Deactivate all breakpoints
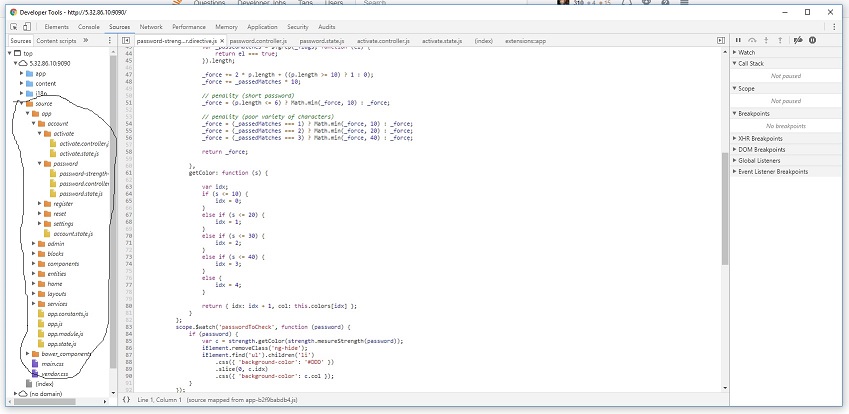Image resolution: width=849 pixels, height=414 pixels. [798, 41]
